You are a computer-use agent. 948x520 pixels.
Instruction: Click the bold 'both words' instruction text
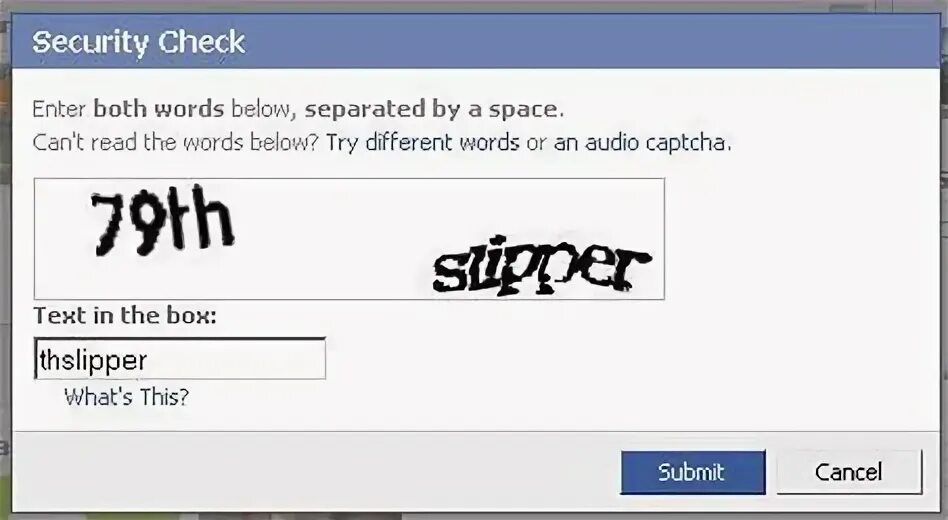tap(159, 109)
